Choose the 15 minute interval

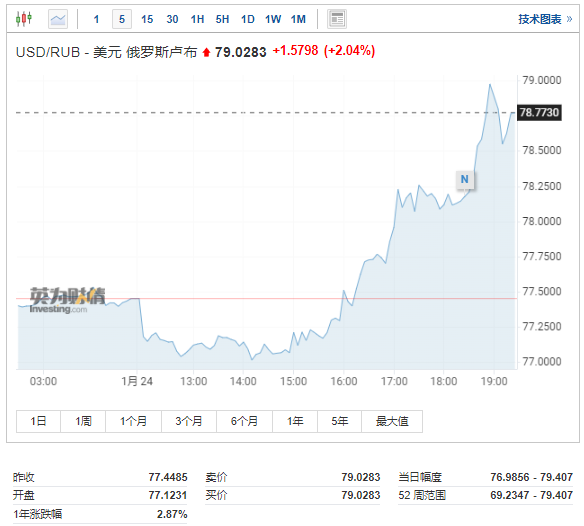pos(147,19)
